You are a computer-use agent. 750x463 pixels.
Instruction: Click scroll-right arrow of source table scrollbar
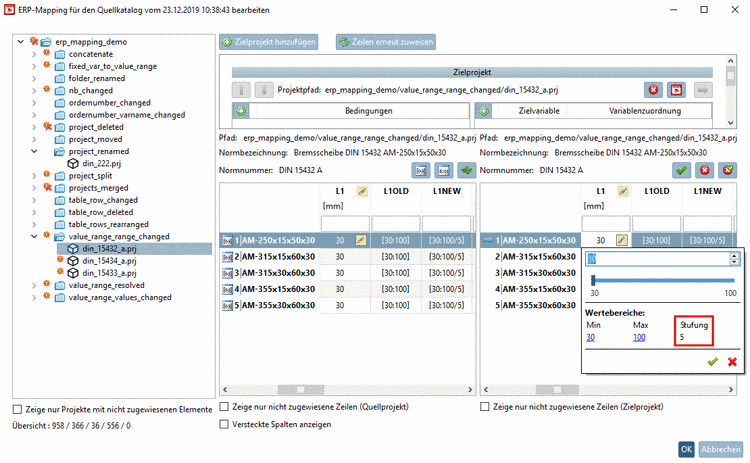tap(470, 389)
